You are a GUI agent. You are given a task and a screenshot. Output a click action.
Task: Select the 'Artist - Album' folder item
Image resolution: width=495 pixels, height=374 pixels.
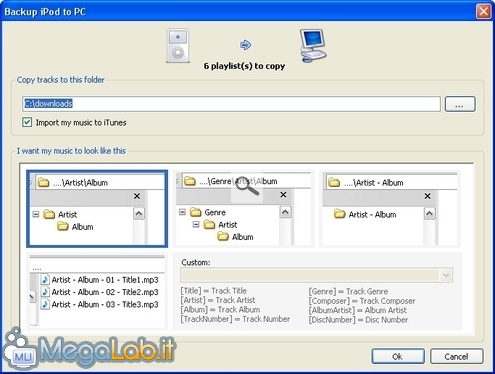pos(365,214)
